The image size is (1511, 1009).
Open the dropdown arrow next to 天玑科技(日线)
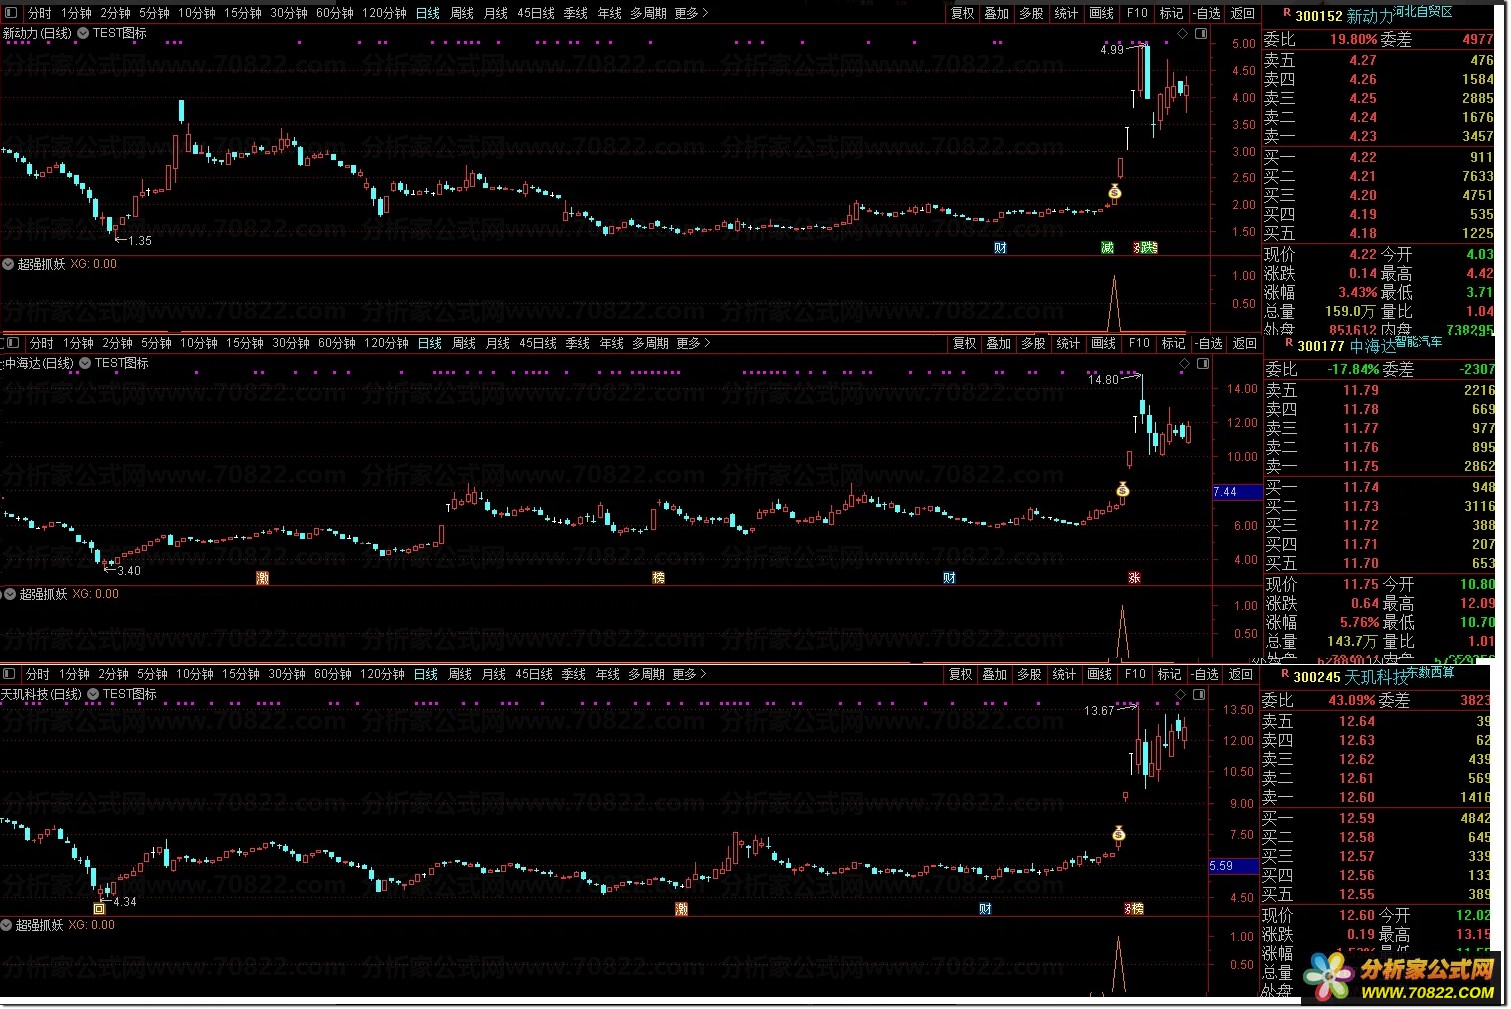click(x=94, y=694)
